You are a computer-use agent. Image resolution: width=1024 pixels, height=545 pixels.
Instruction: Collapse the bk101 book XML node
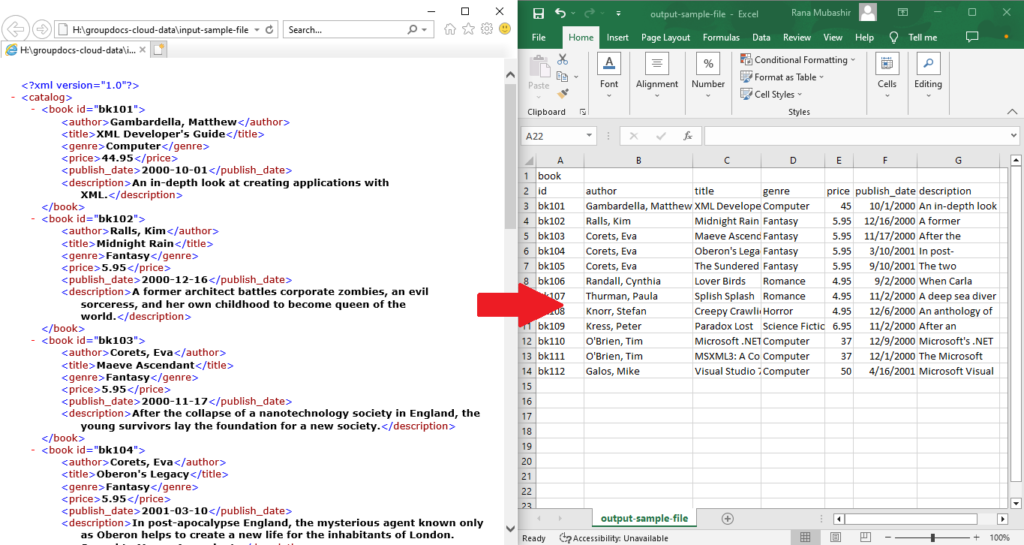33,109
